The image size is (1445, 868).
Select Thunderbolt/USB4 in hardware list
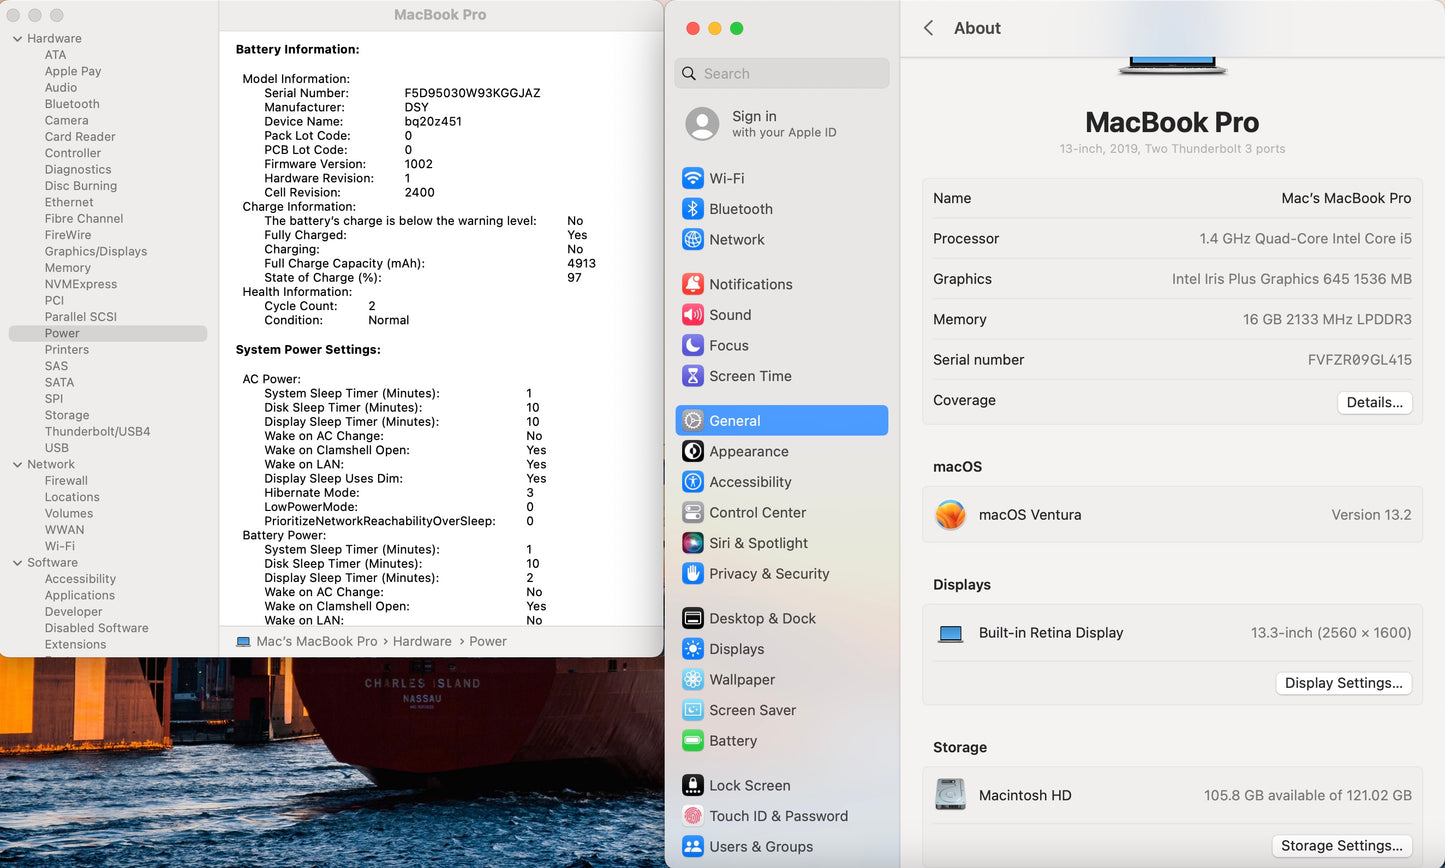coord(97,432)
